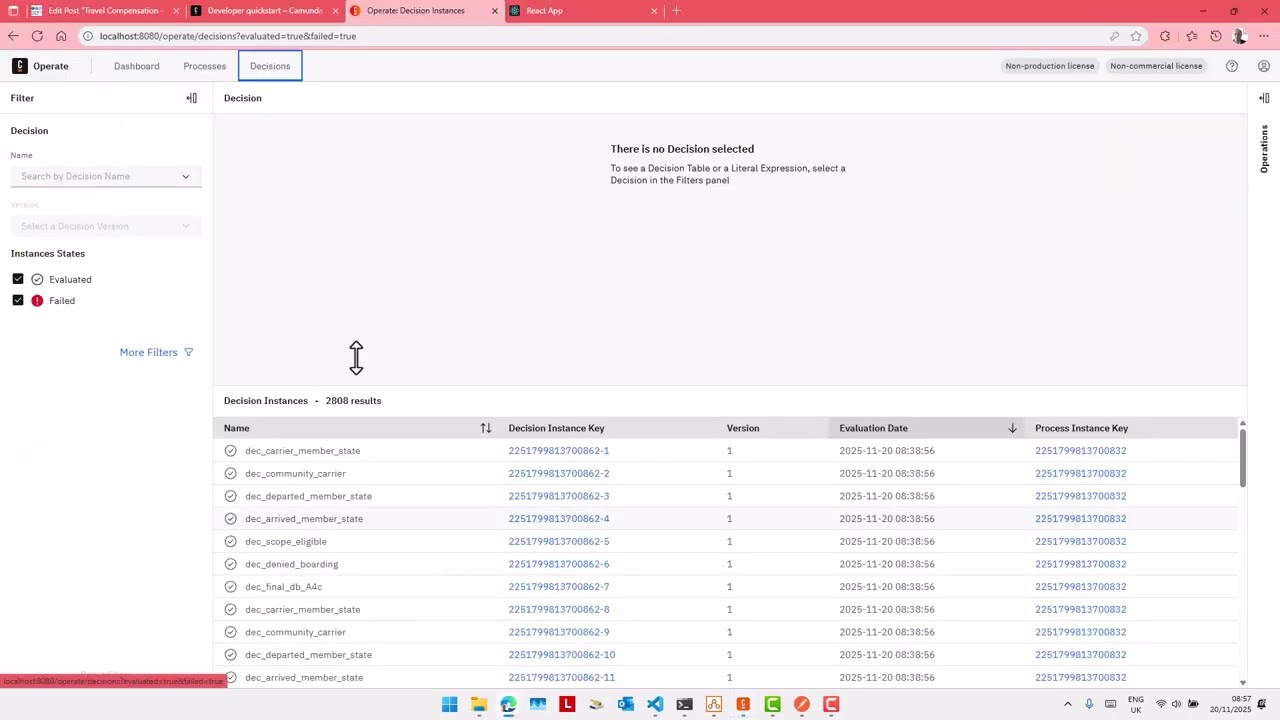Open the browser home page
Screen dimensions: 1280x720
click(61, 36)
